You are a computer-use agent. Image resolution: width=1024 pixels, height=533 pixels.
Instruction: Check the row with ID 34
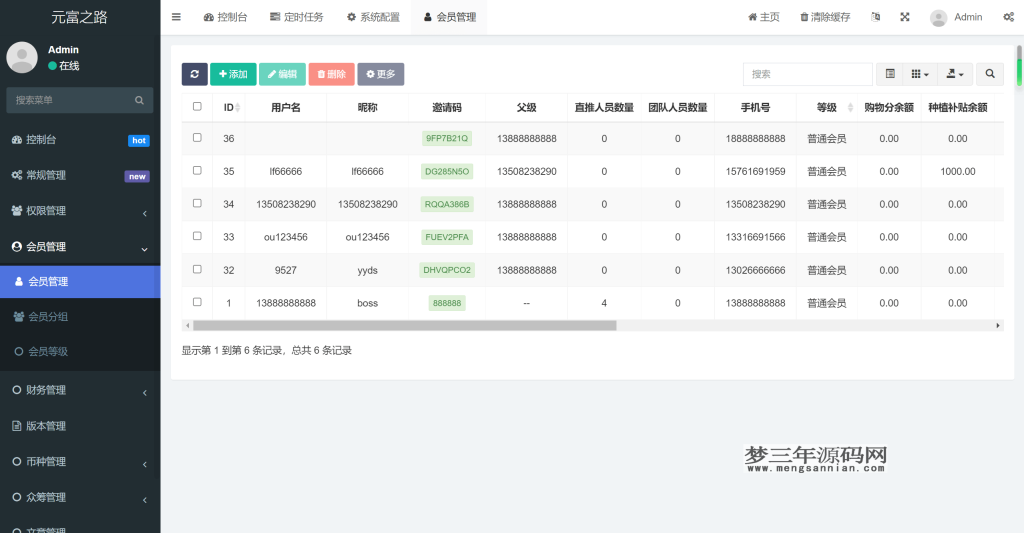pyautogui.click(x=197, y=203)
